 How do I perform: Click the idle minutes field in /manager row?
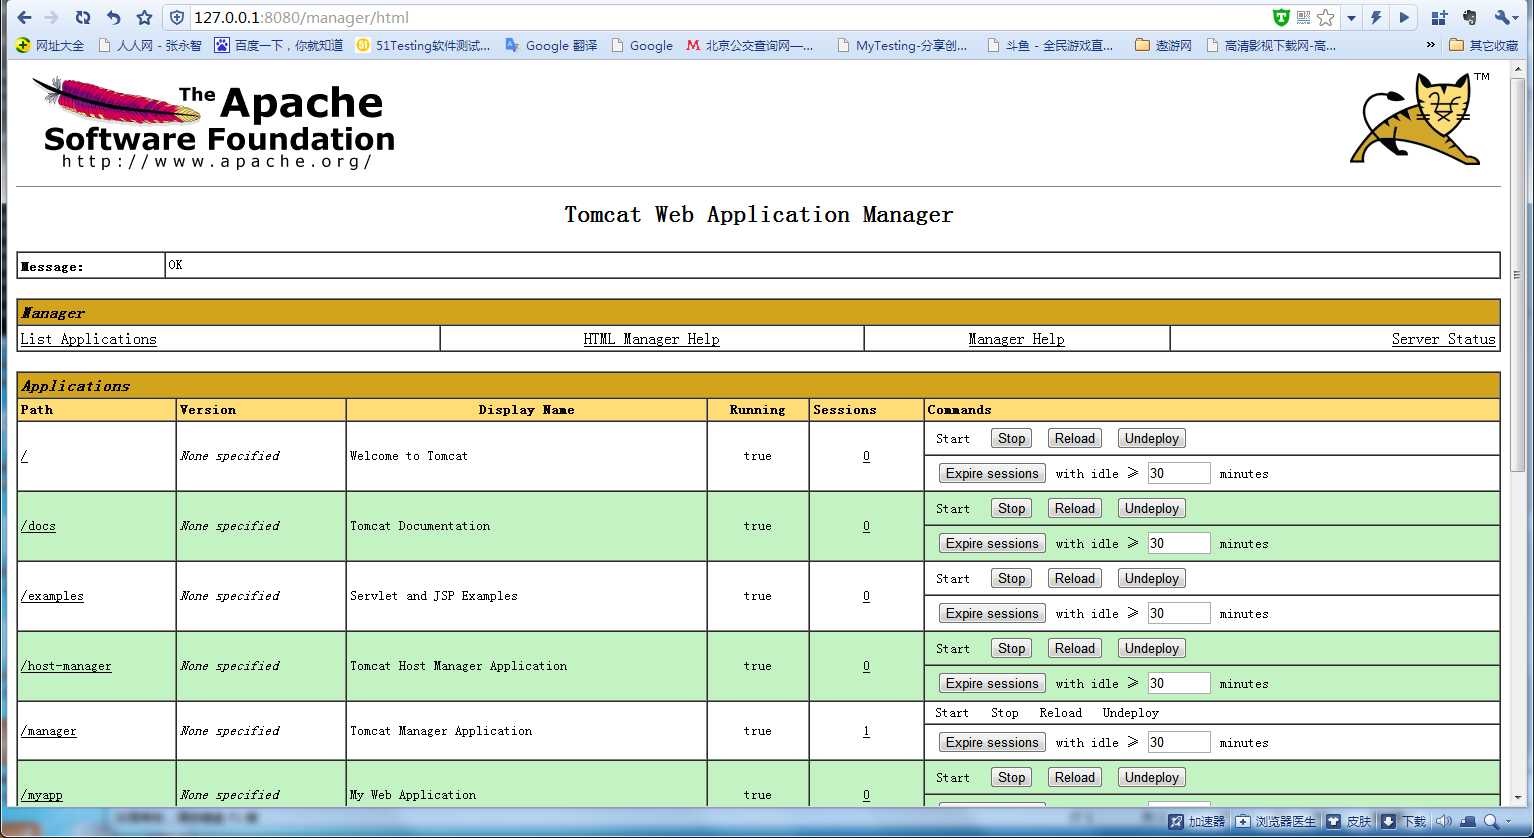(x=1178, y=742)
